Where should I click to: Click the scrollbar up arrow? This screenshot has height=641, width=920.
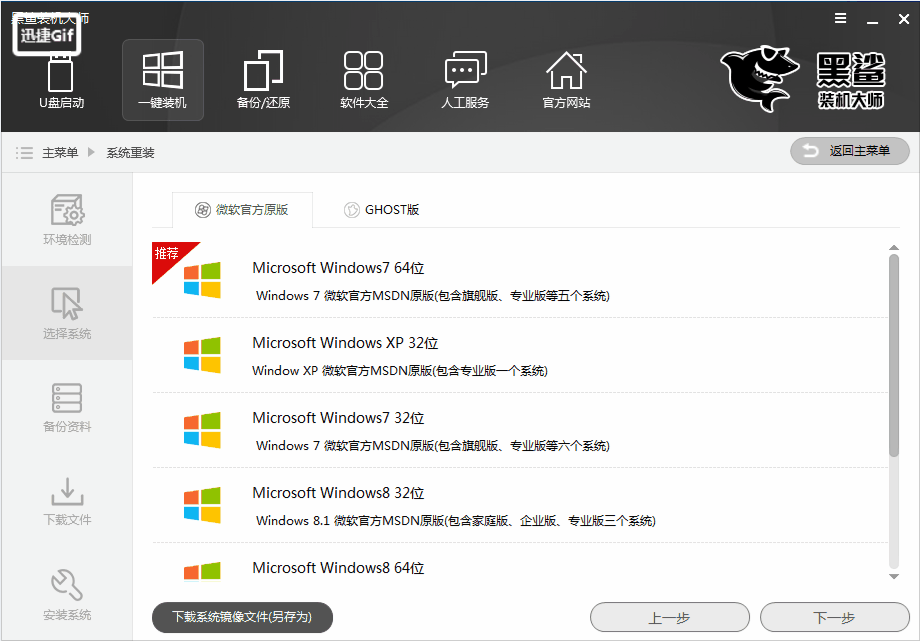pyautogui.click(x=894, y=248)
